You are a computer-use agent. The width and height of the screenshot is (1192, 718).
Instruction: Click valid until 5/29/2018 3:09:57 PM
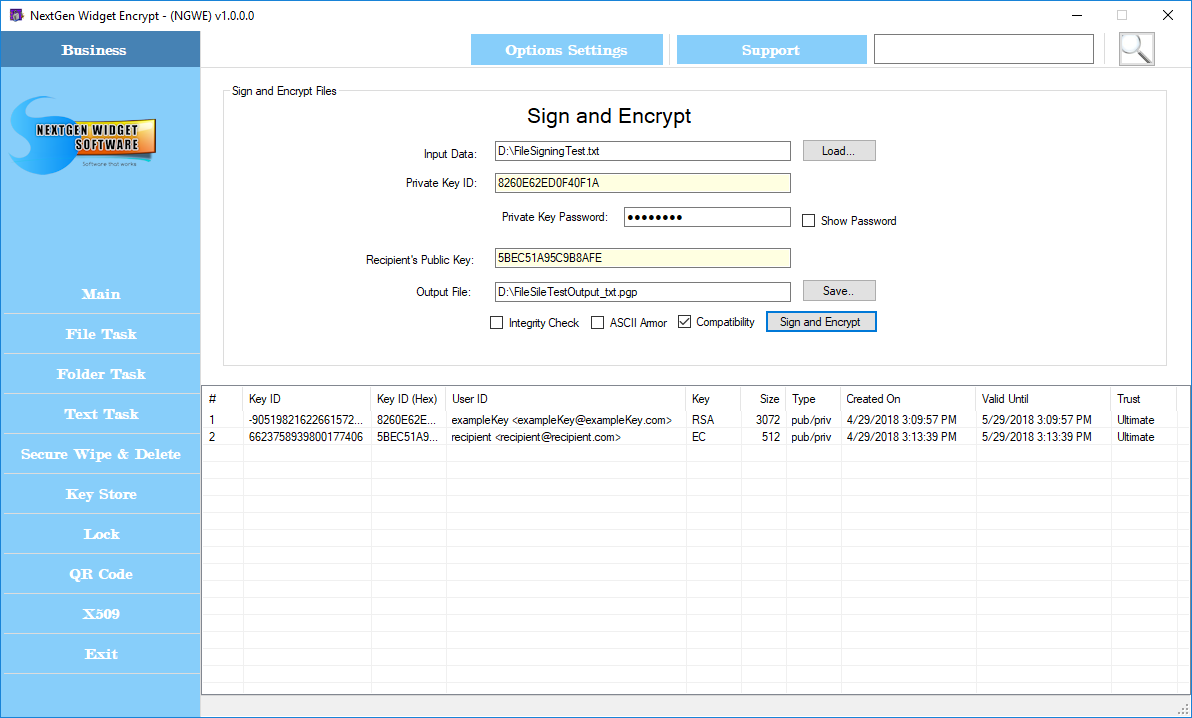pos(1036,420)
